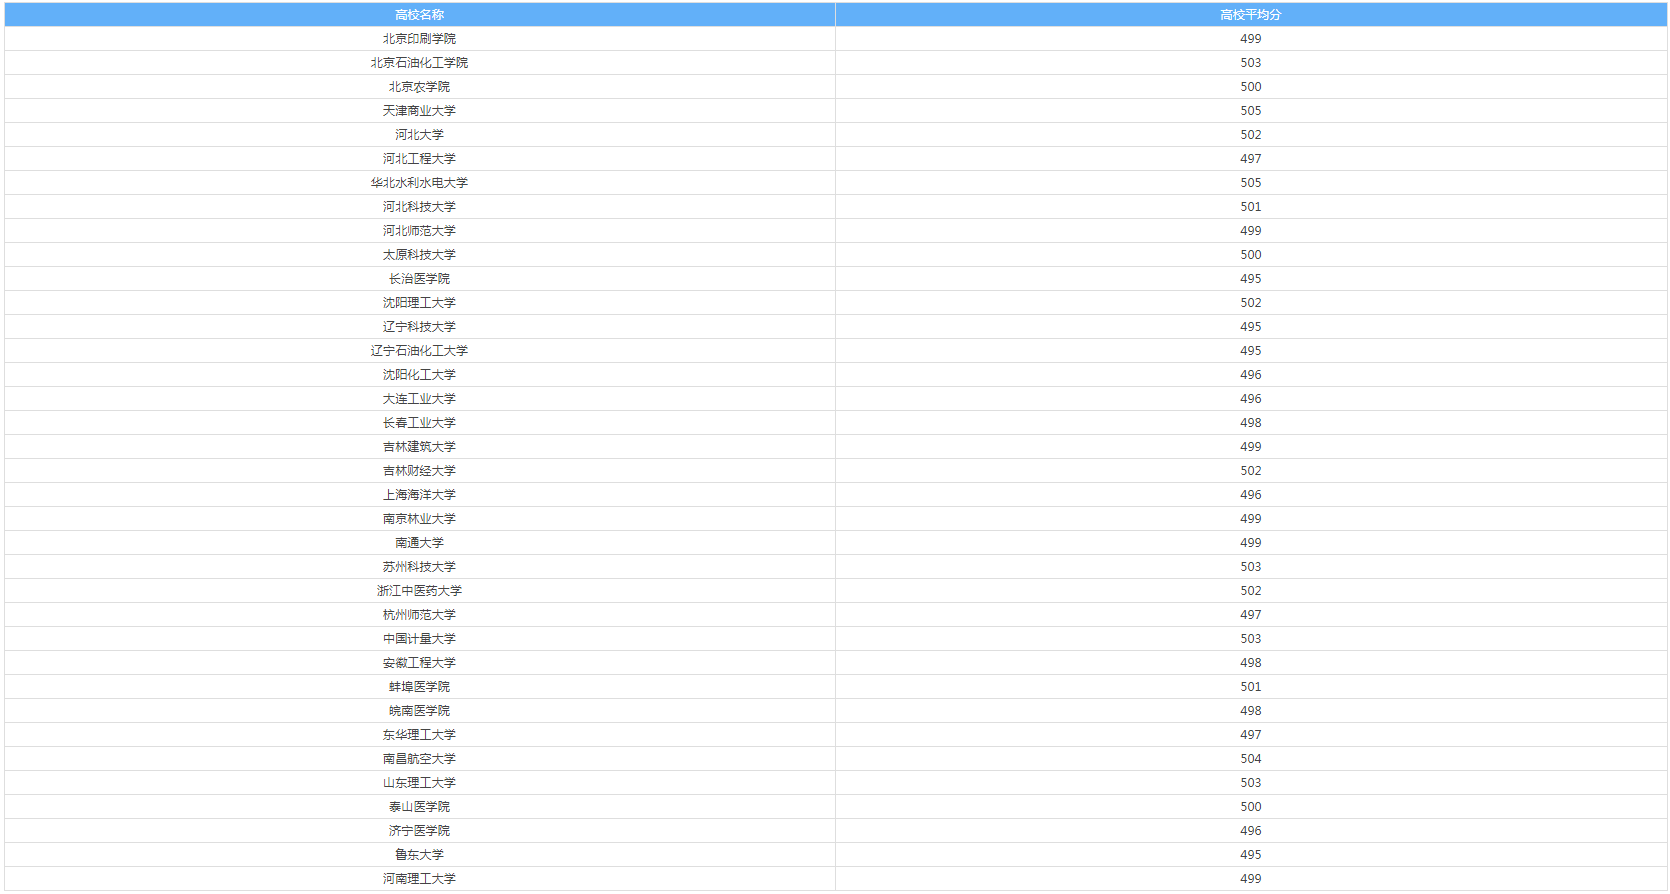Click the 蚌埠医学院 name cell

(x=419, y=687)
